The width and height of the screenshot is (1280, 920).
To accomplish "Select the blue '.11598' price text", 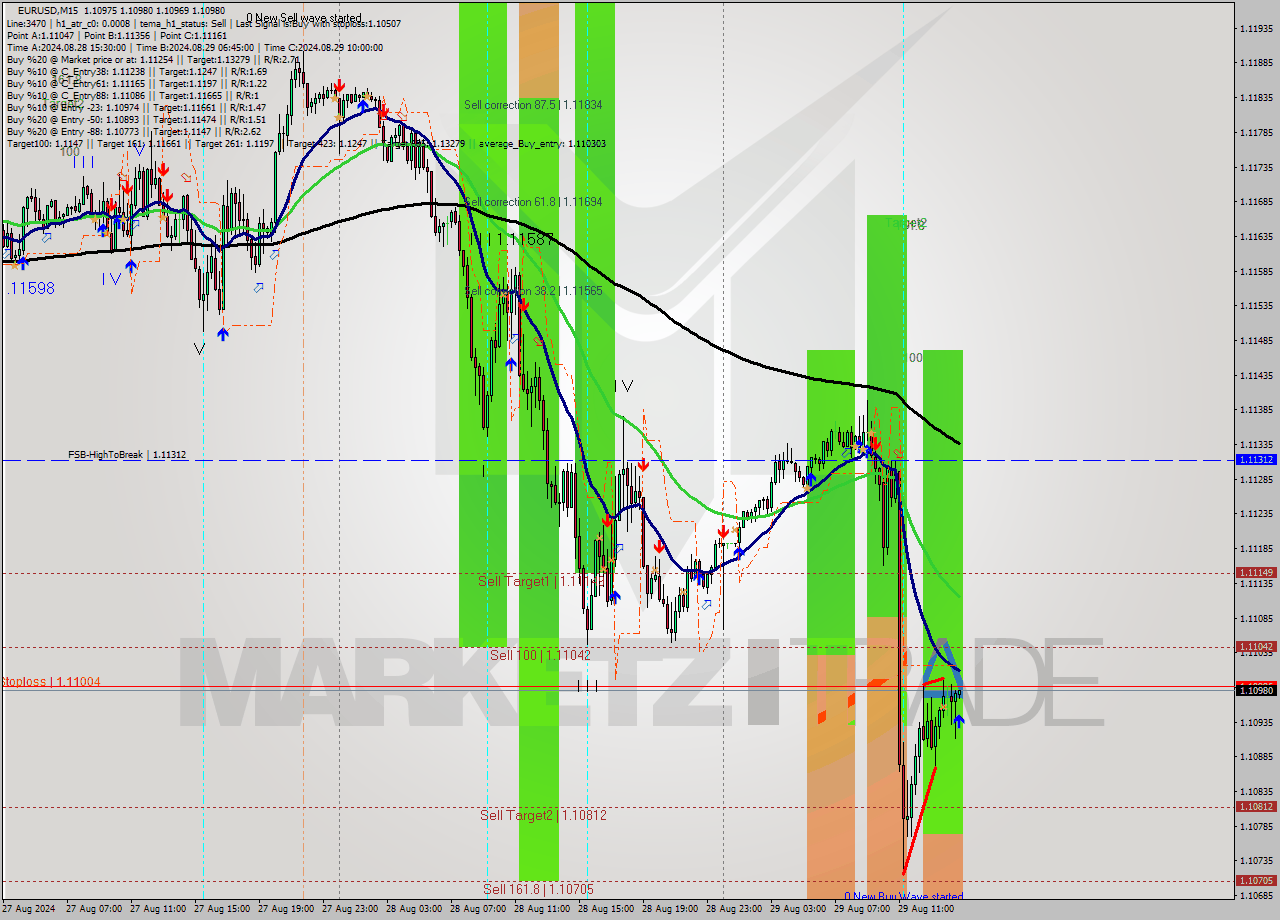I will (x=31, y=288).
